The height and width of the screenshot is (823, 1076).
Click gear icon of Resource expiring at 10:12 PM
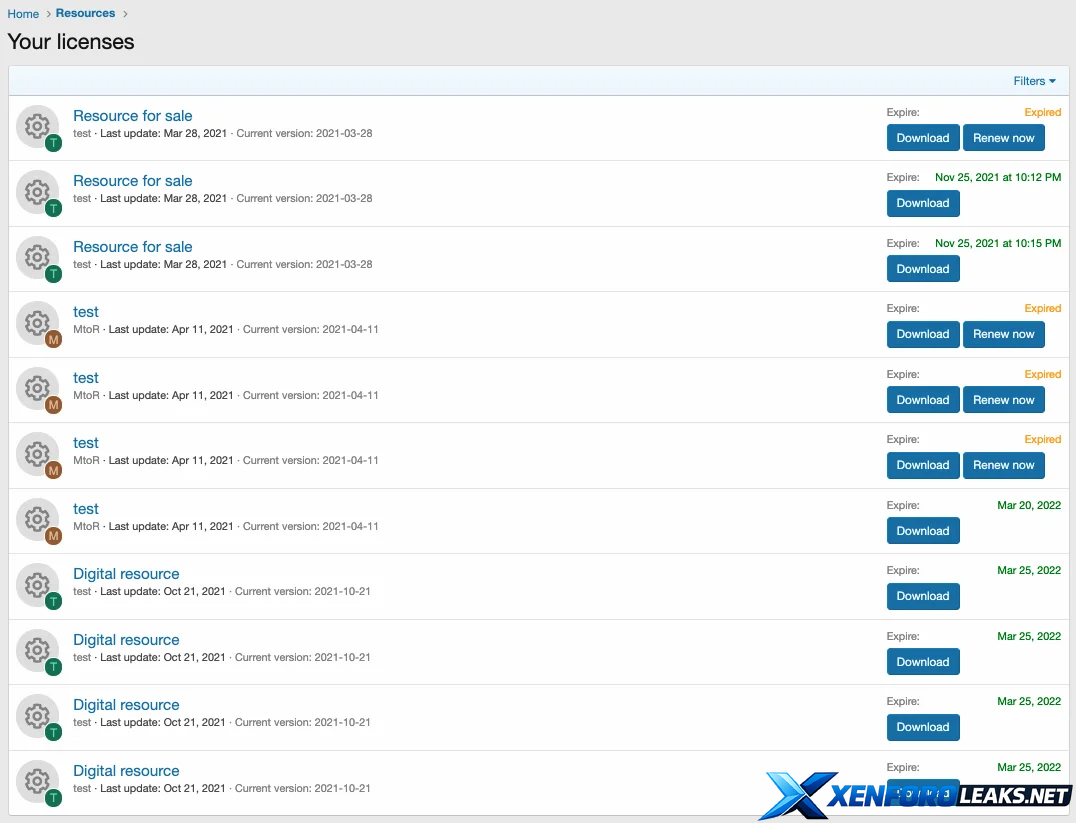(37, 191)
